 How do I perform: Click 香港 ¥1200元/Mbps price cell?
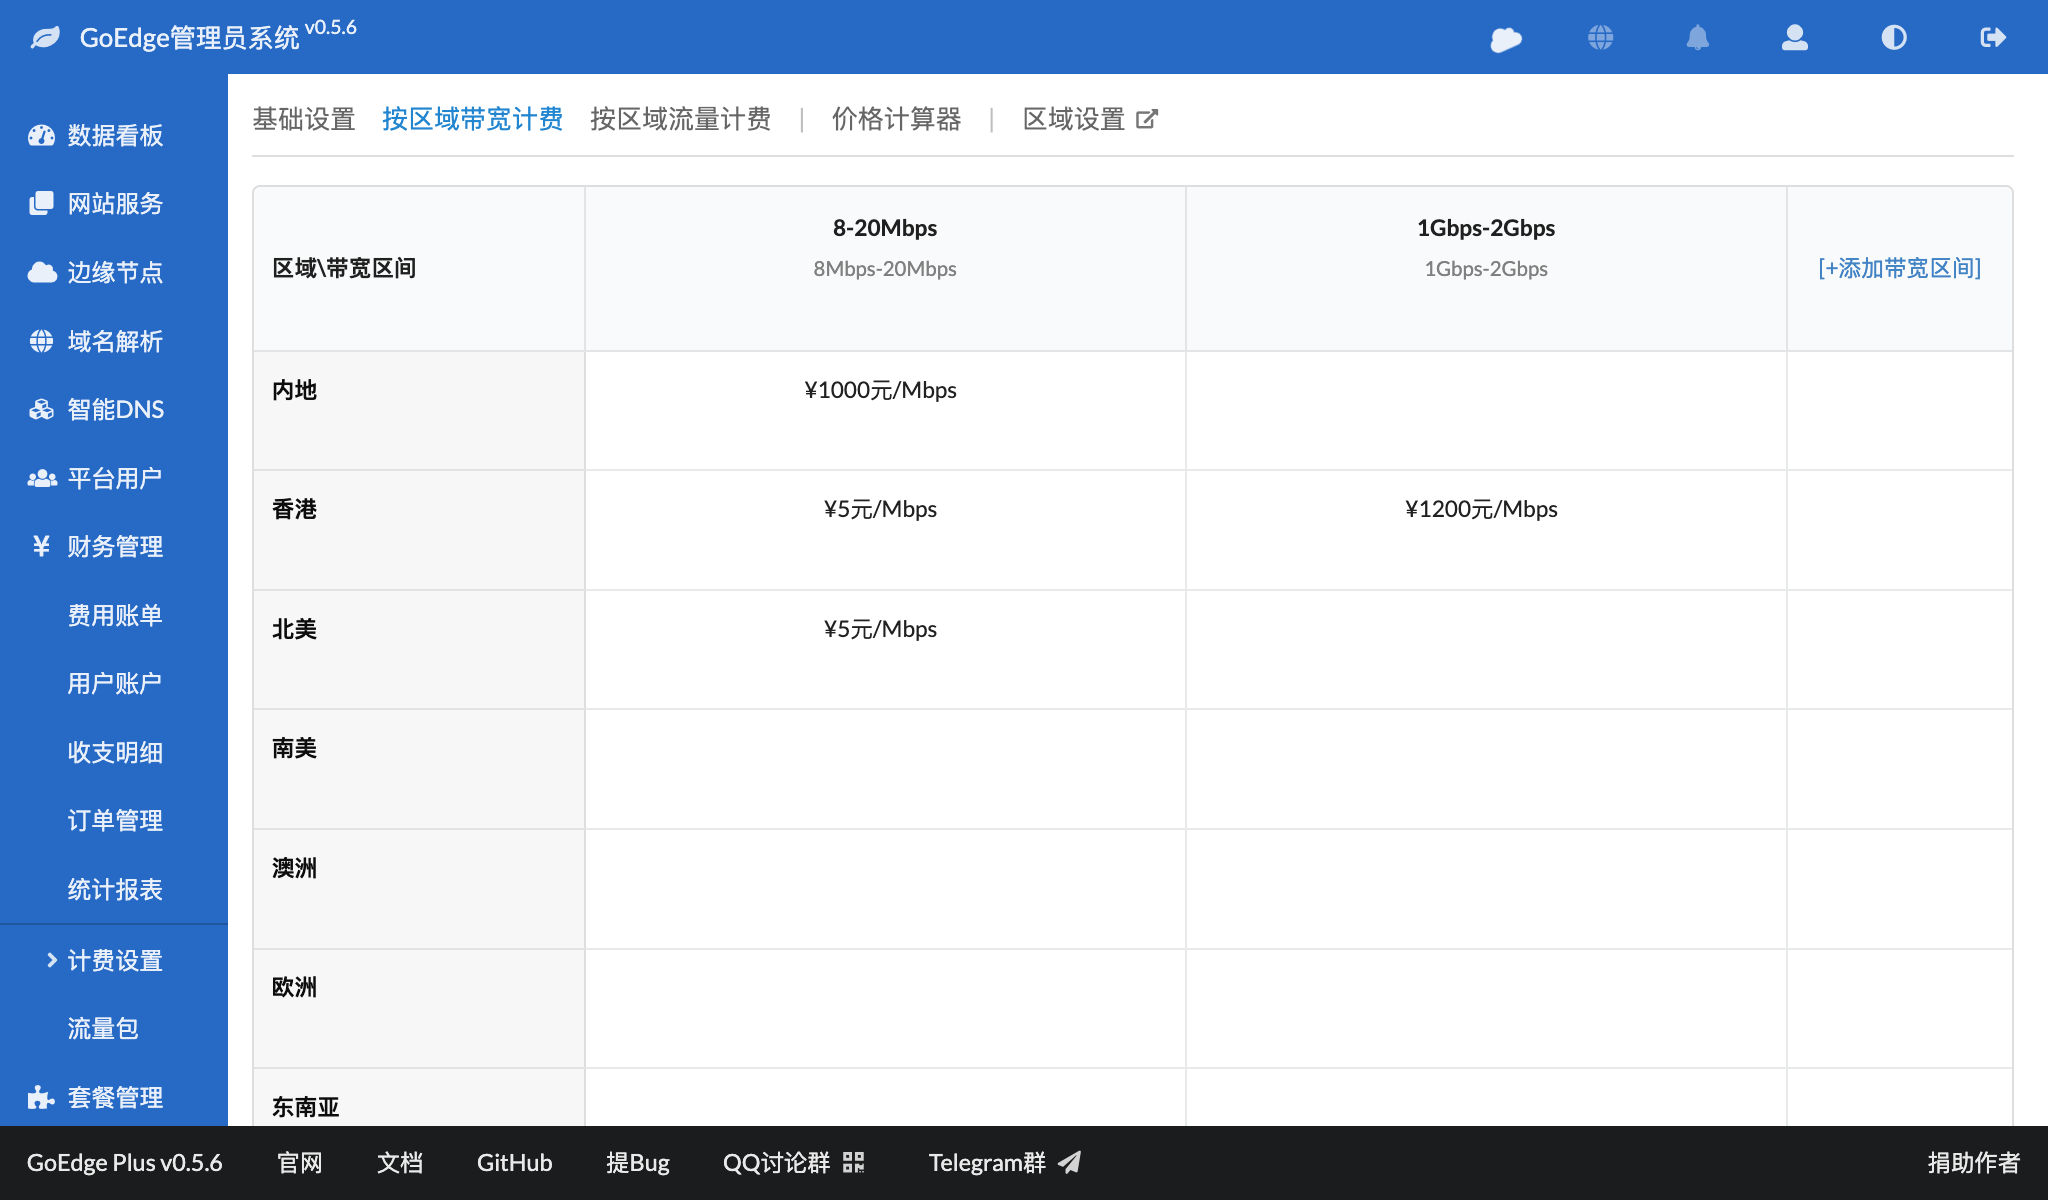tap(1486, 530)
